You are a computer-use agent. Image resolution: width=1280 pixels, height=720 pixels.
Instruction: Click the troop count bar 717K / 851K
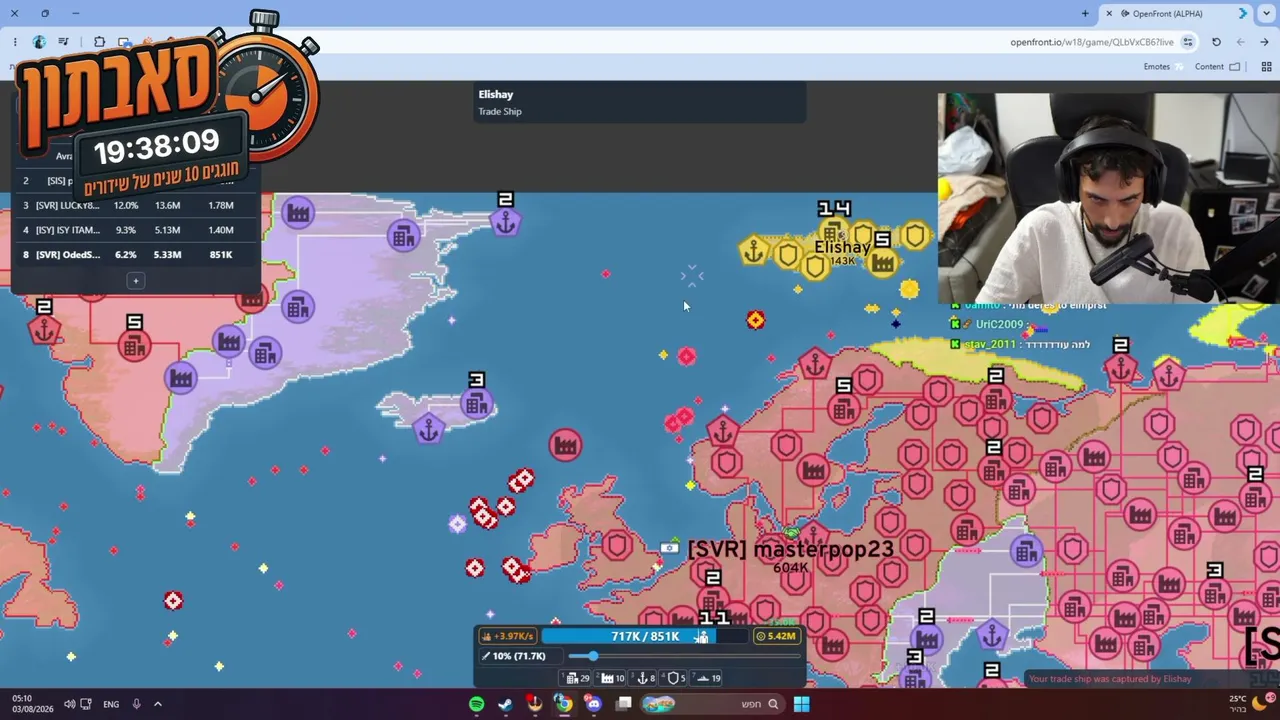pyautogui.click(x=645, y=636)
